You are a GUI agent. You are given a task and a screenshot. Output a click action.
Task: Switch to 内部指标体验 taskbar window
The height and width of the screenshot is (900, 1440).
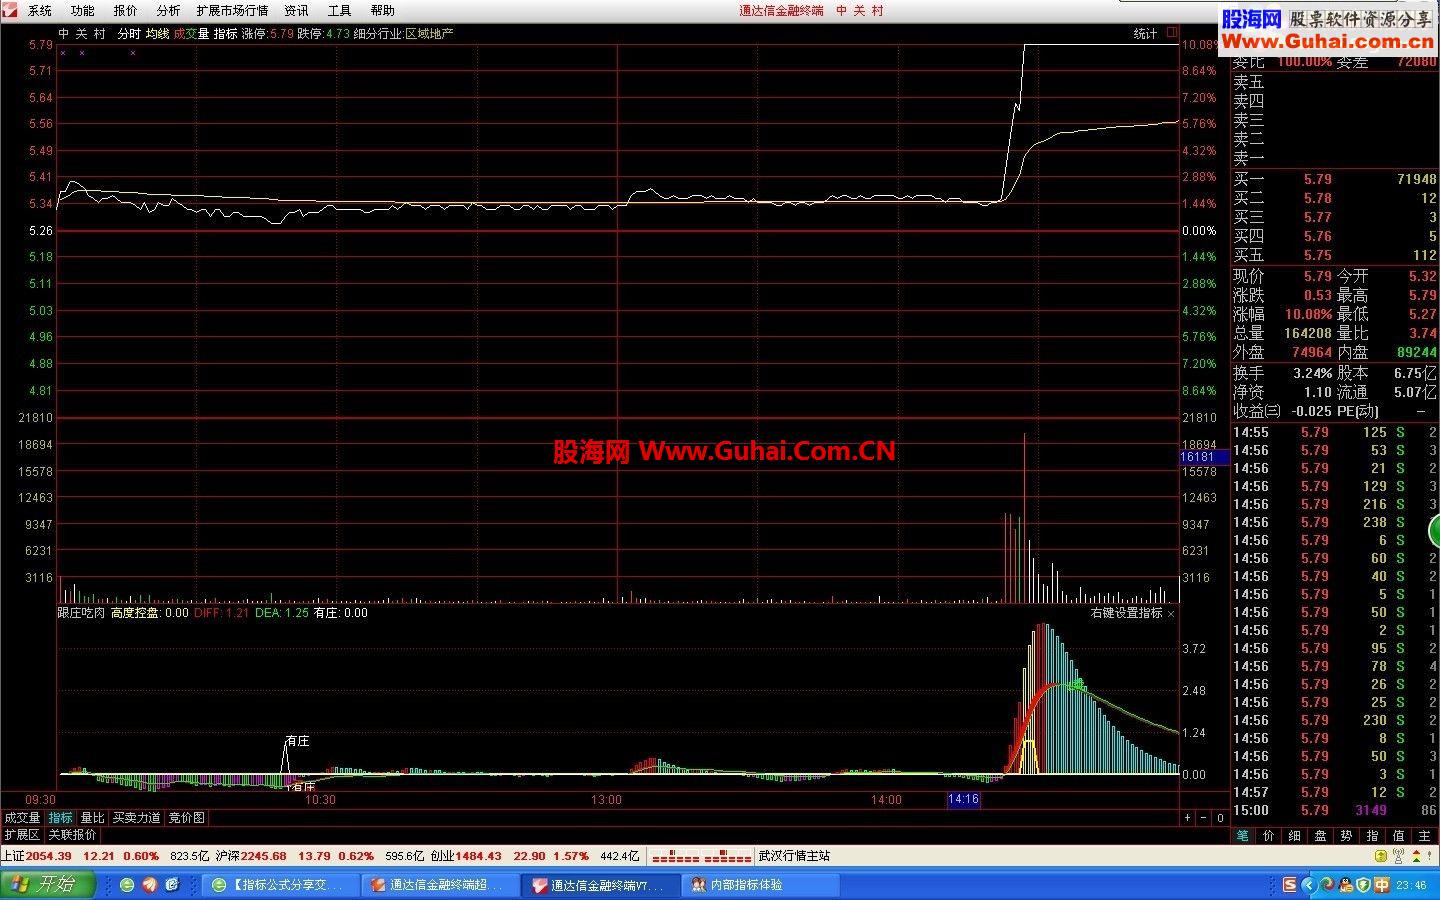point(760,885)
